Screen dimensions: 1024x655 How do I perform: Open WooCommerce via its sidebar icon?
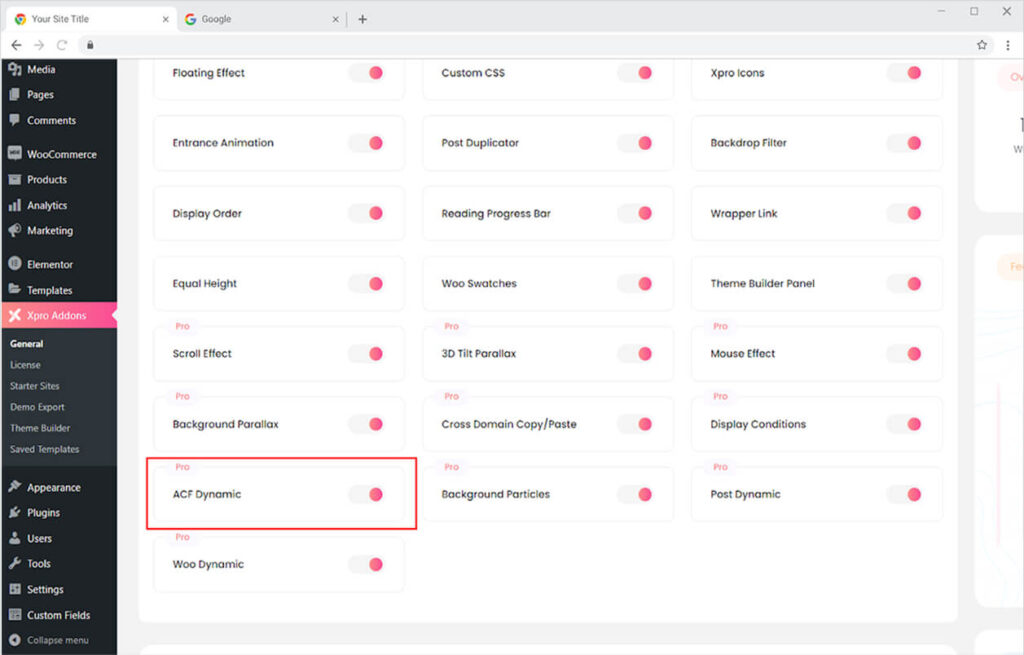[14, 154]
